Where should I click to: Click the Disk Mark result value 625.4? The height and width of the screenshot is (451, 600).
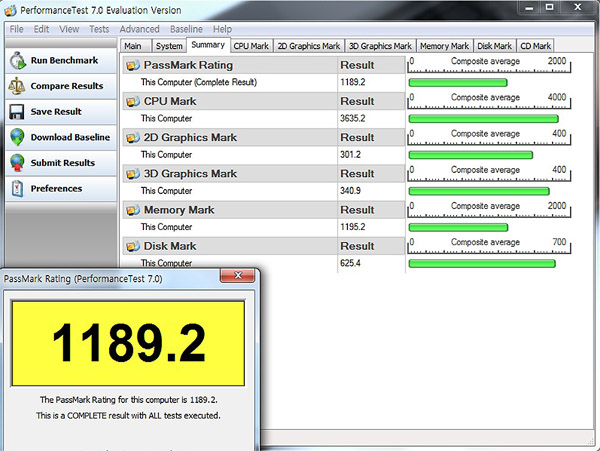coord(351,263)
